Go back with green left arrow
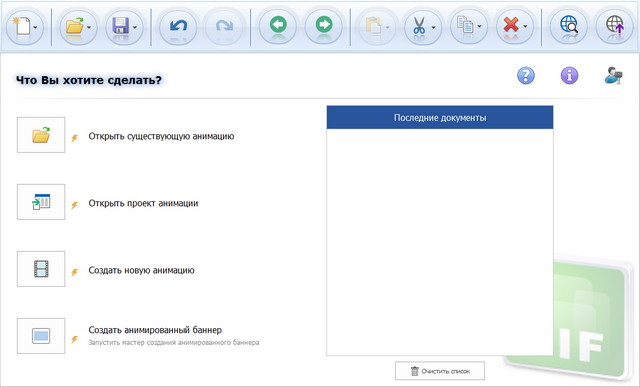This screenshot has width=640, height=387. [x=278, y=25]
